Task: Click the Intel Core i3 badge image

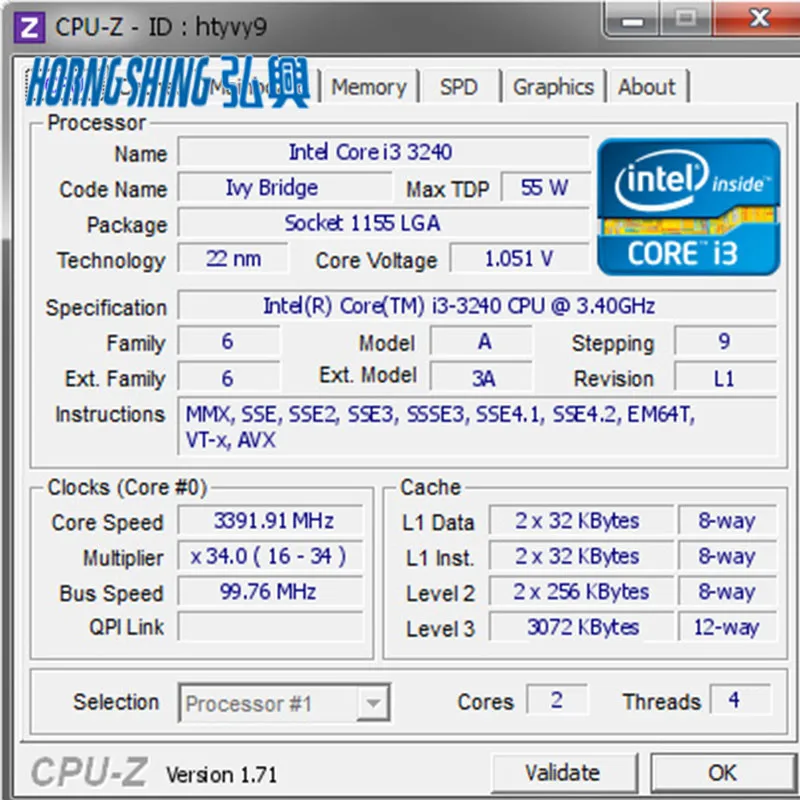Action: pyautogui.click(x=690, y=207)
